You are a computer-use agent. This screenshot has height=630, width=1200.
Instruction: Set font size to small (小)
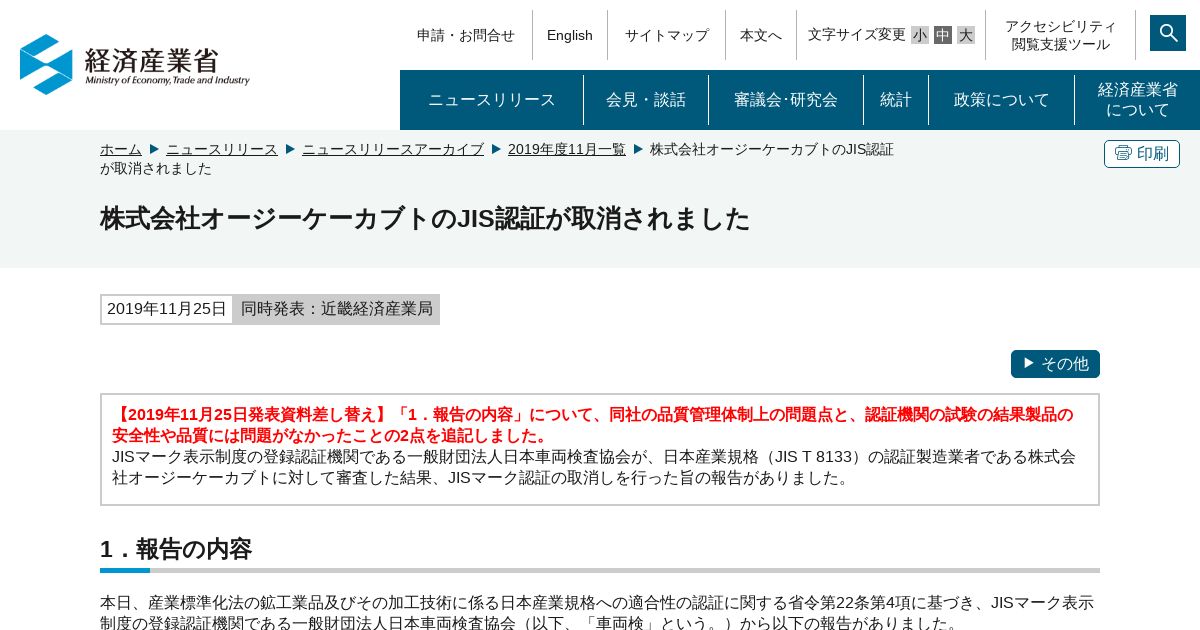[x=920, y=35]
